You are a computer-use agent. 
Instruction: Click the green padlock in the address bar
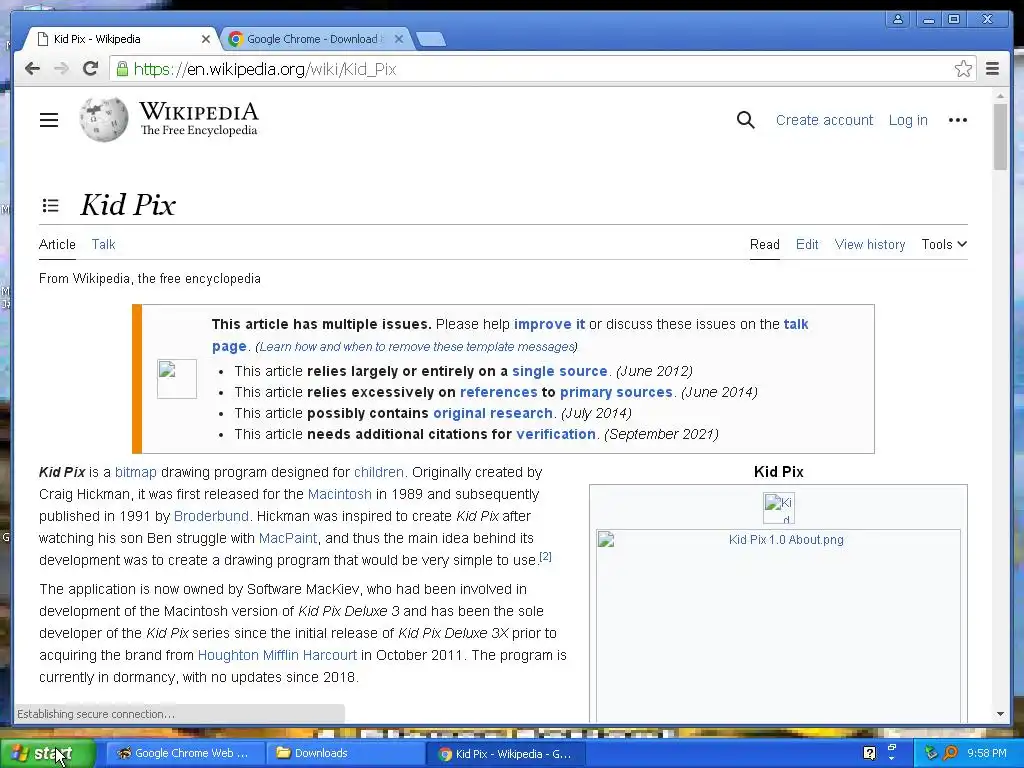pyautogui.click(x=122, y=69)
